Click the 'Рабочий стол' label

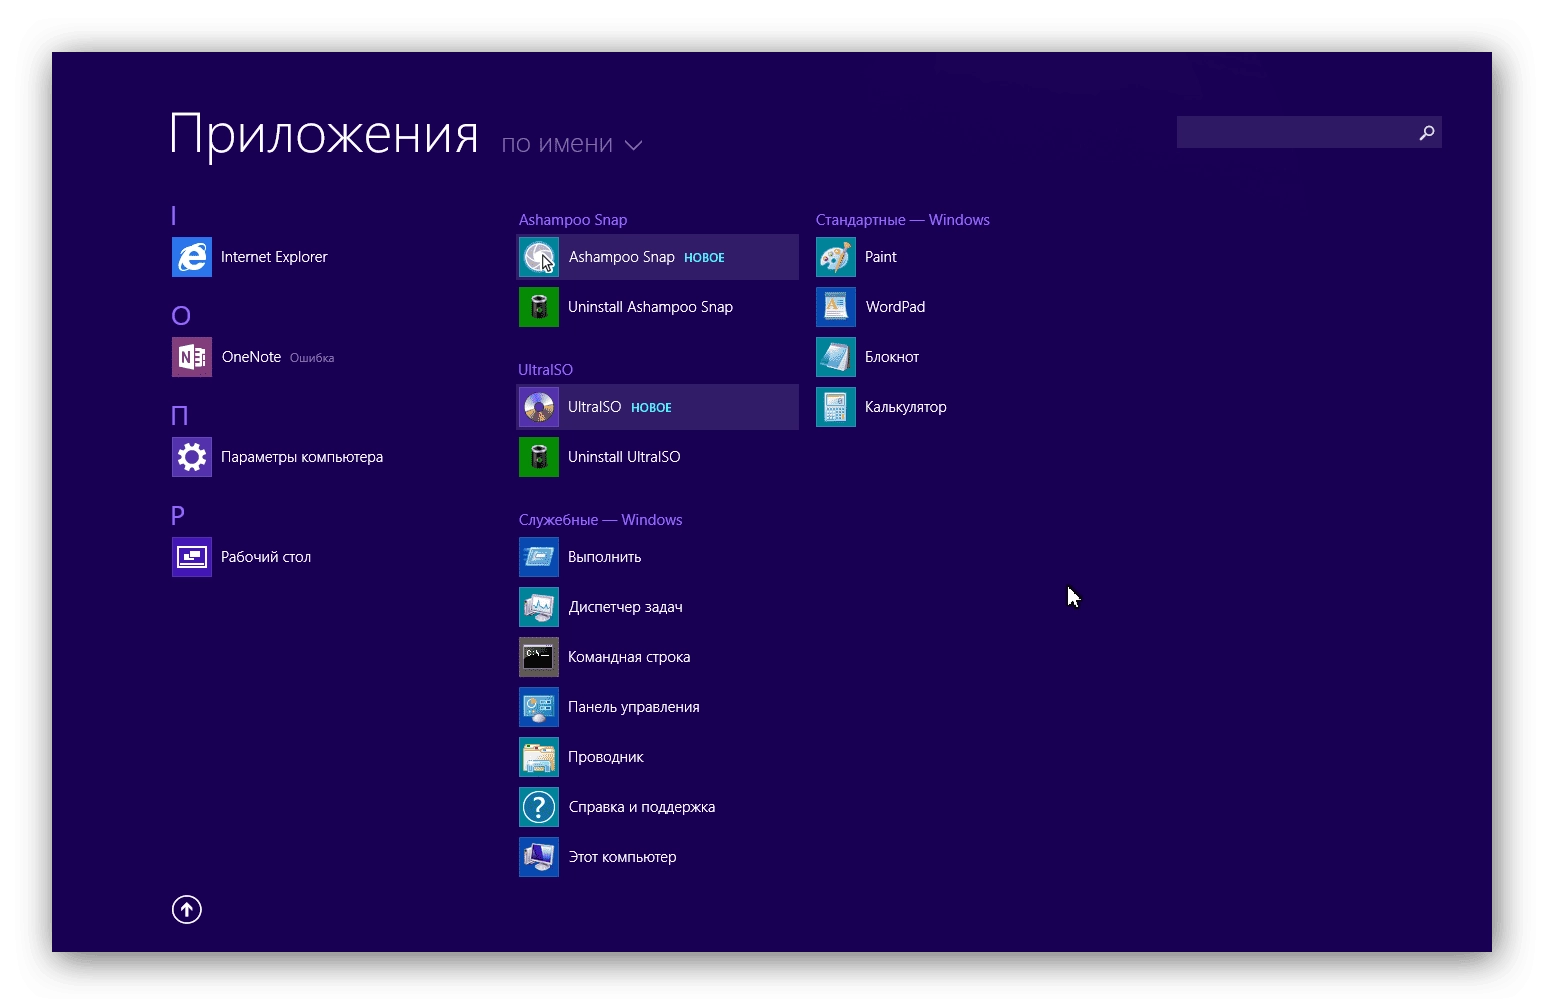pyautogui.click(x=266, y=557)
